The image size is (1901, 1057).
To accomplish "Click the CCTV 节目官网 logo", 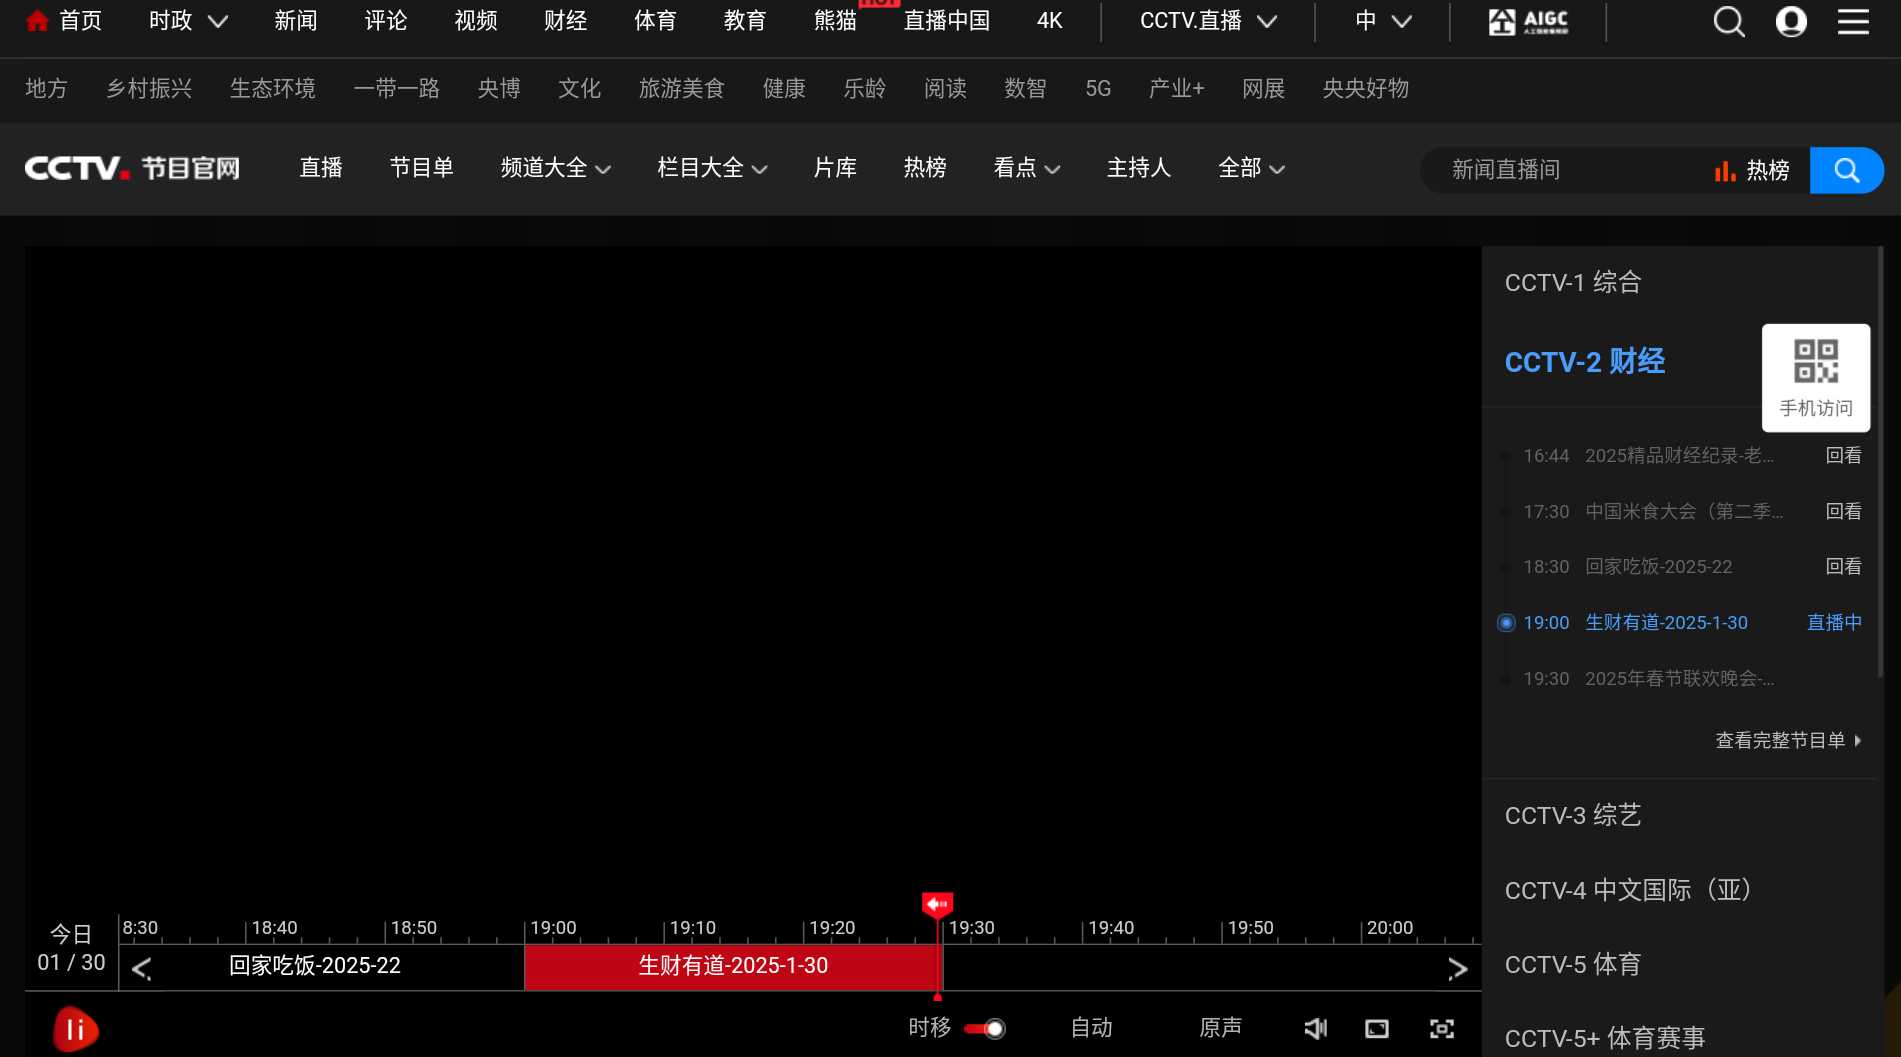I will point(132,168).
